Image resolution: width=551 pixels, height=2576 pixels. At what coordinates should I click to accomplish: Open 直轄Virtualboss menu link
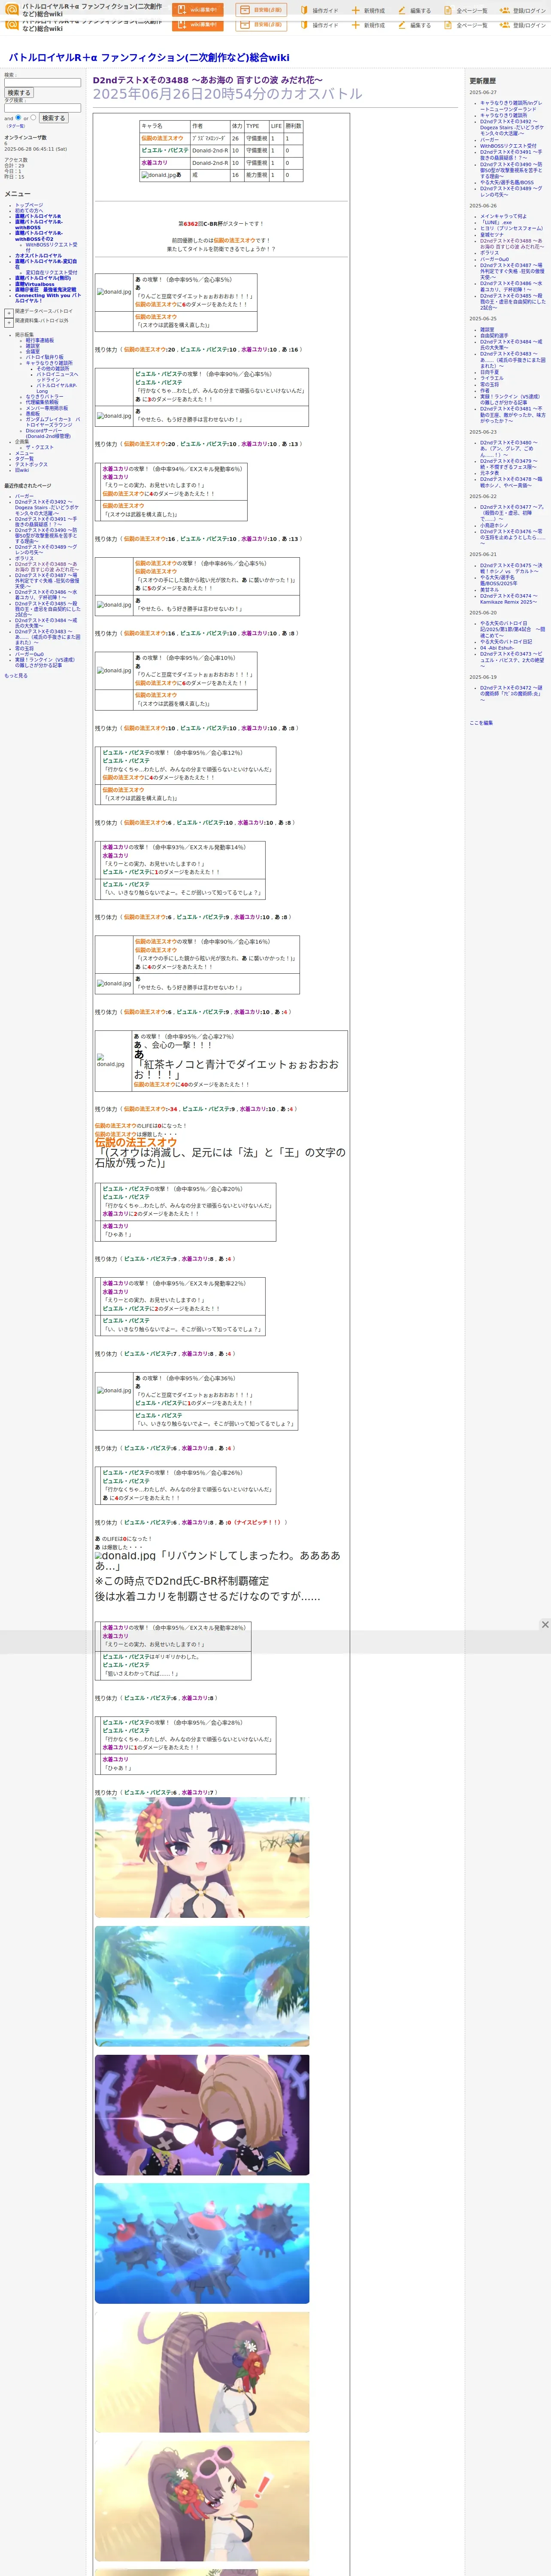[x=35, y=284]
